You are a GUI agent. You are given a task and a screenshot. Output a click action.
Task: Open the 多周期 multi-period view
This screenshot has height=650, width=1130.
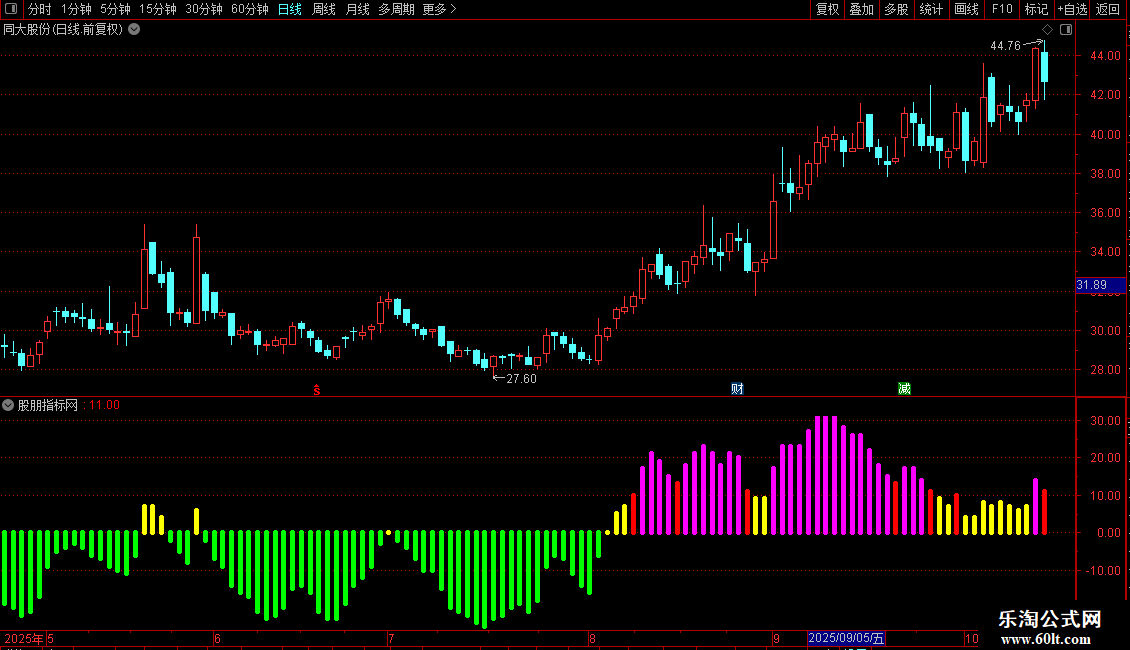(x=396, y=9)
